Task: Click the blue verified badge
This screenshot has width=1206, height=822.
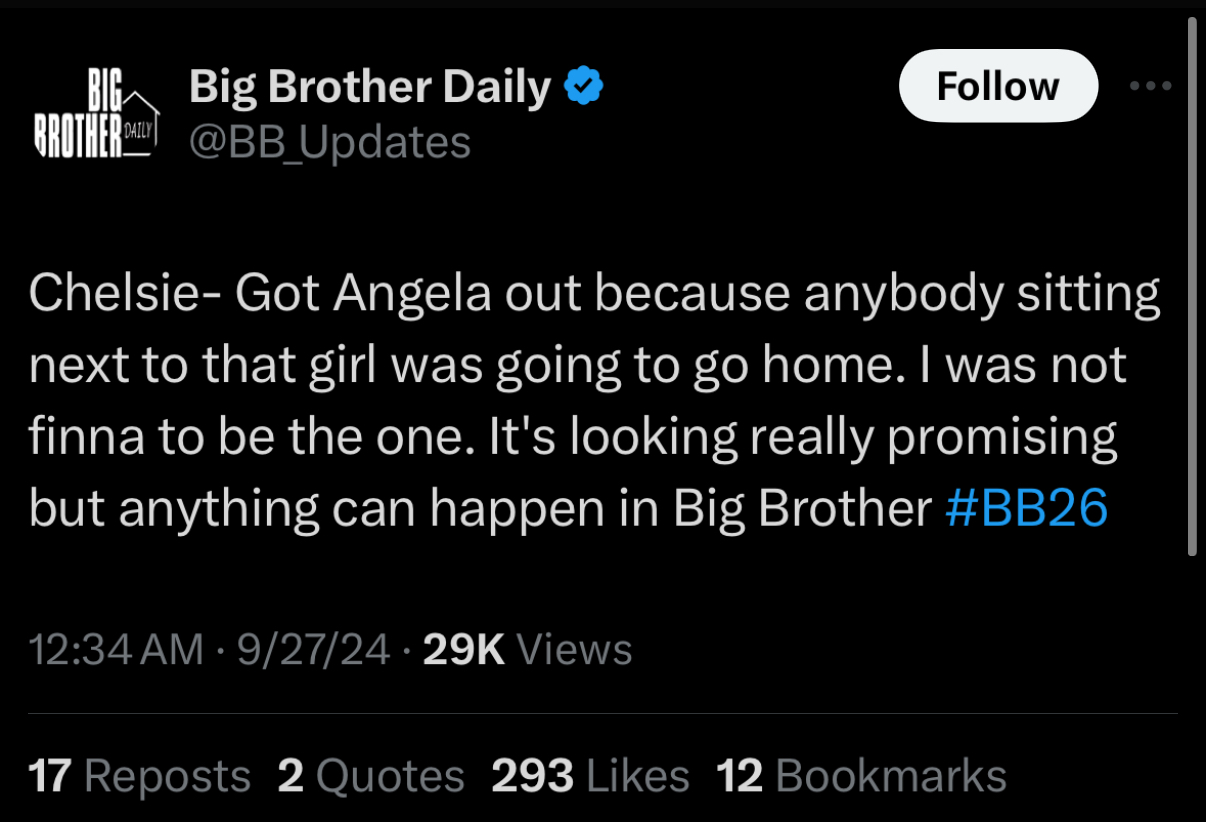Action: pos(584,88)
